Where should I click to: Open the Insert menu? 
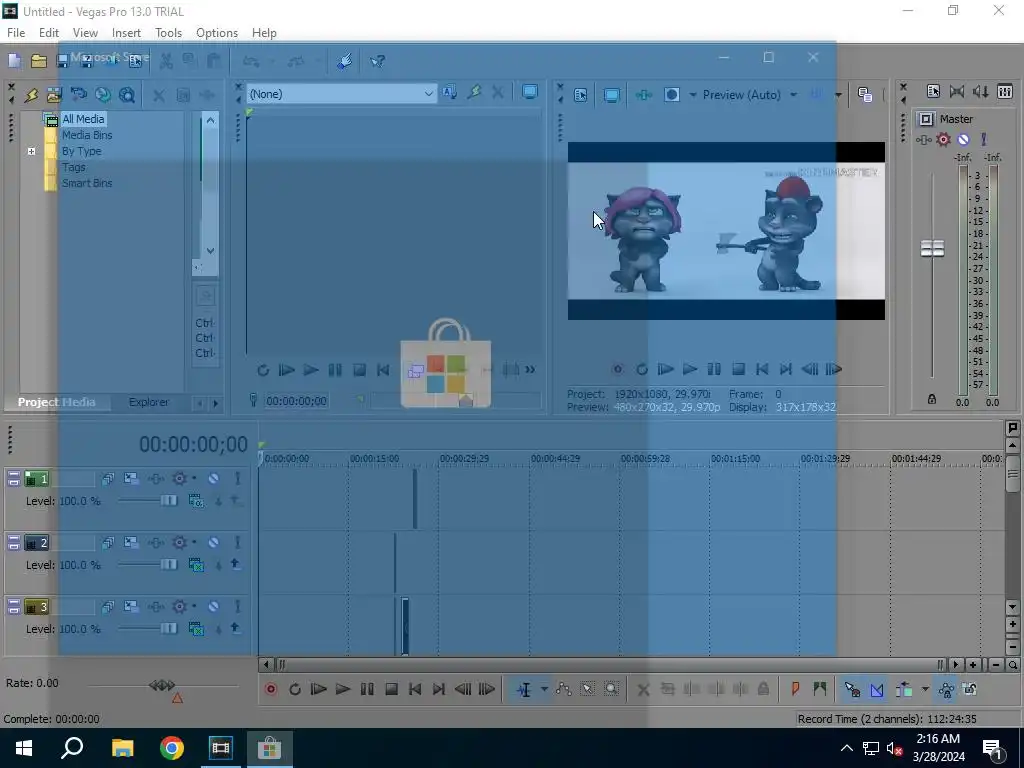click(126, 33)
